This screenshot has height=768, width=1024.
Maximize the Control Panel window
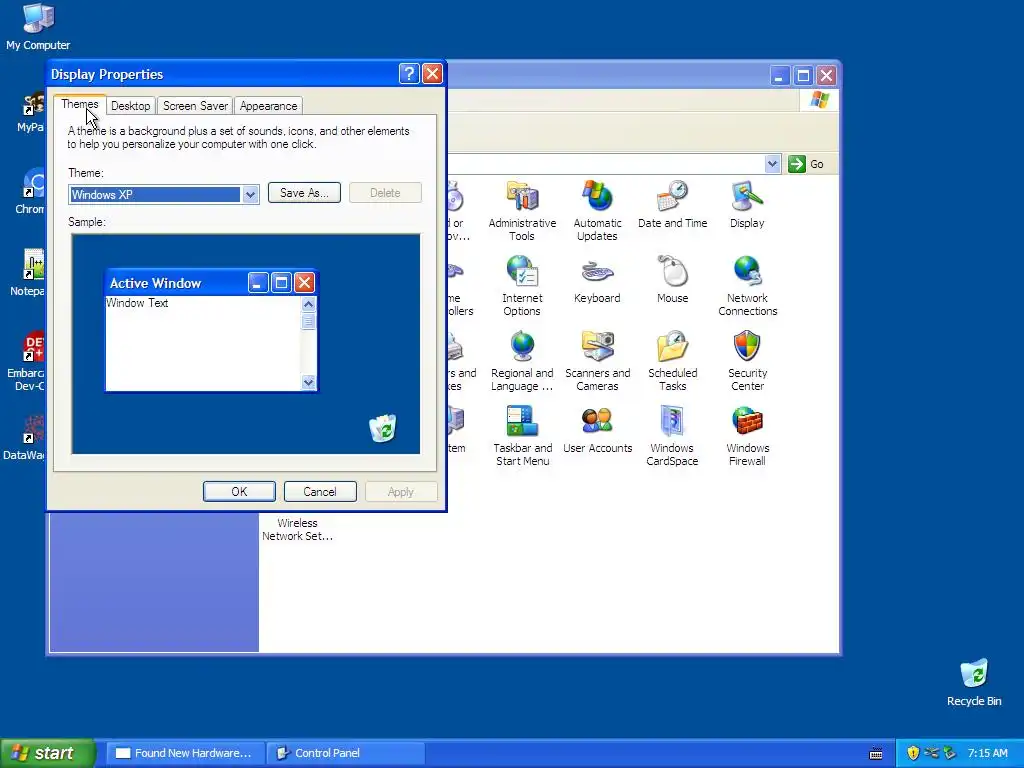click(803, 76)
